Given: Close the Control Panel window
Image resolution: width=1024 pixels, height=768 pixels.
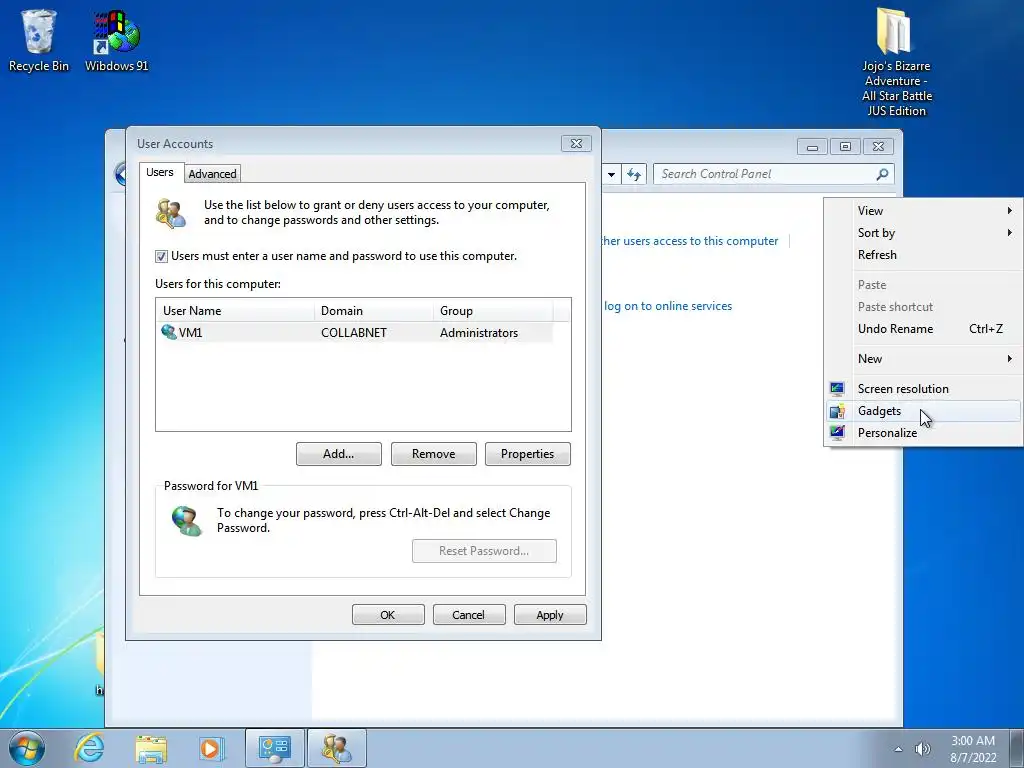Looking at the screenshot, I should (878, 147).
